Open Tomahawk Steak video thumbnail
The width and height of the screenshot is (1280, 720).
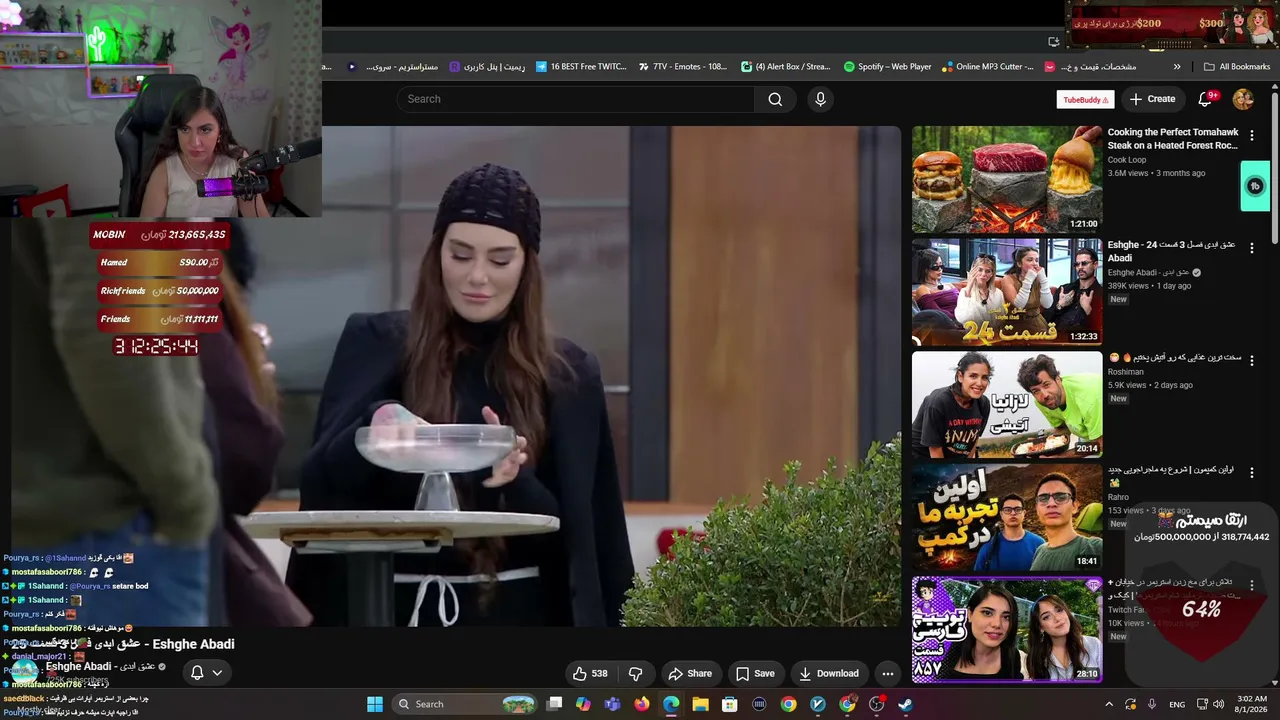pos(1007,179)
